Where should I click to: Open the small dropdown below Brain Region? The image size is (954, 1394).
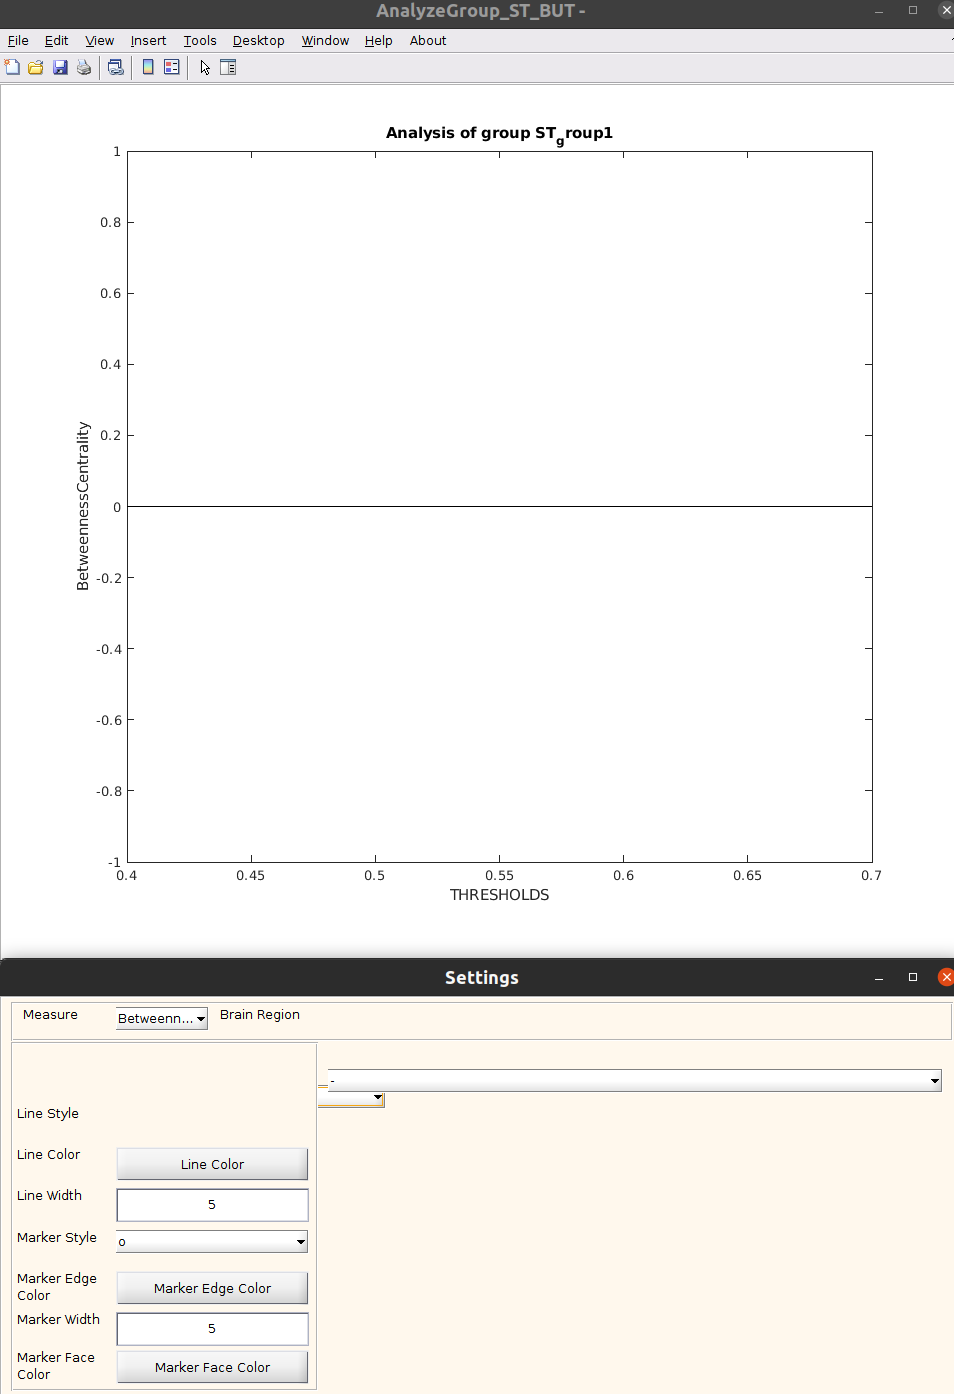click(x=351, y=1099)
